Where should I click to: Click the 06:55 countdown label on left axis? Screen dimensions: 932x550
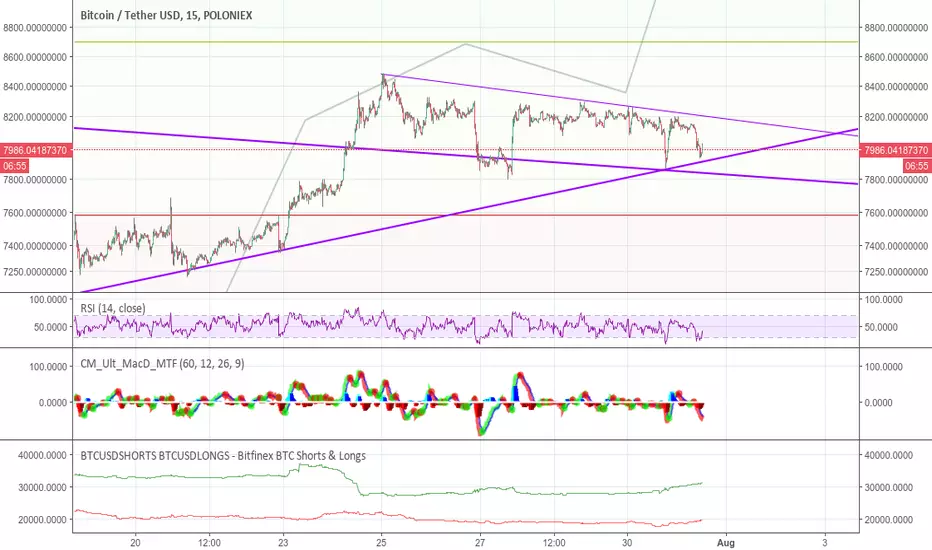[14, 166]
